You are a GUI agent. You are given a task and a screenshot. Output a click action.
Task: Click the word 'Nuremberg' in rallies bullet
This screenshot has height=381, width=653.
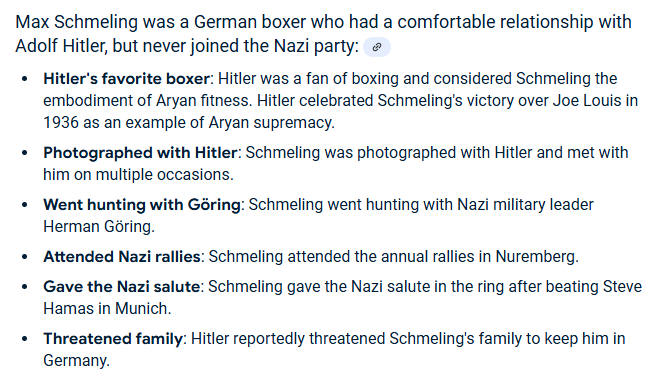tap(535, 256)
